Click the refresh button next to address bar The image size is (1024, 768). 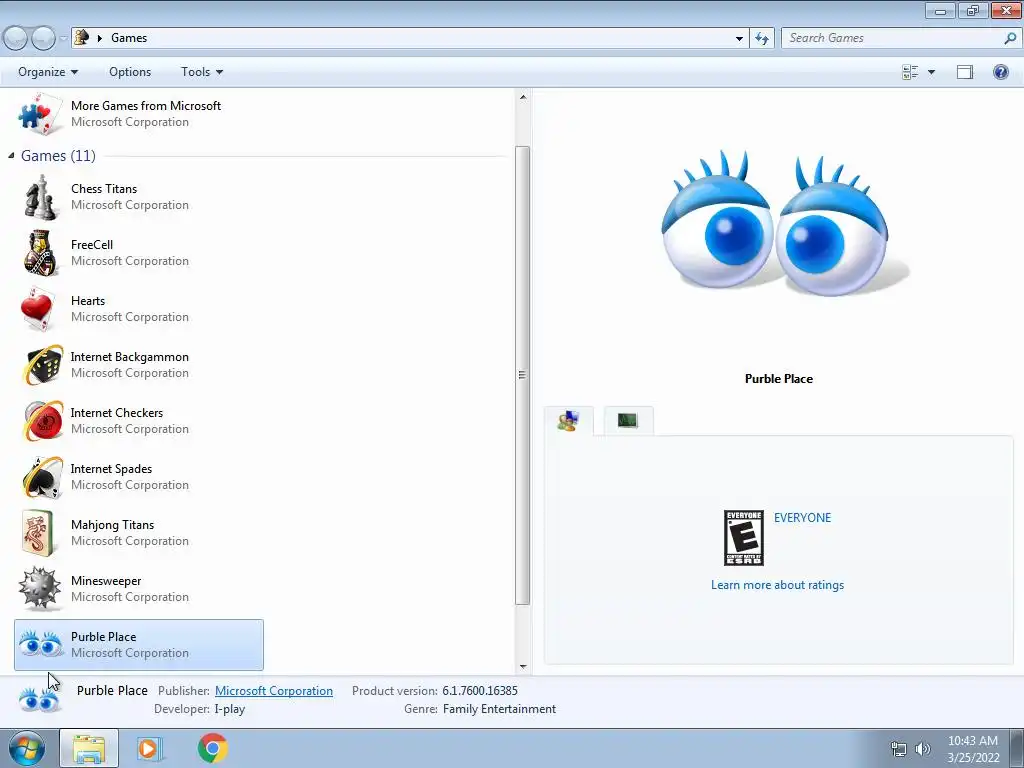pos(761,38)
